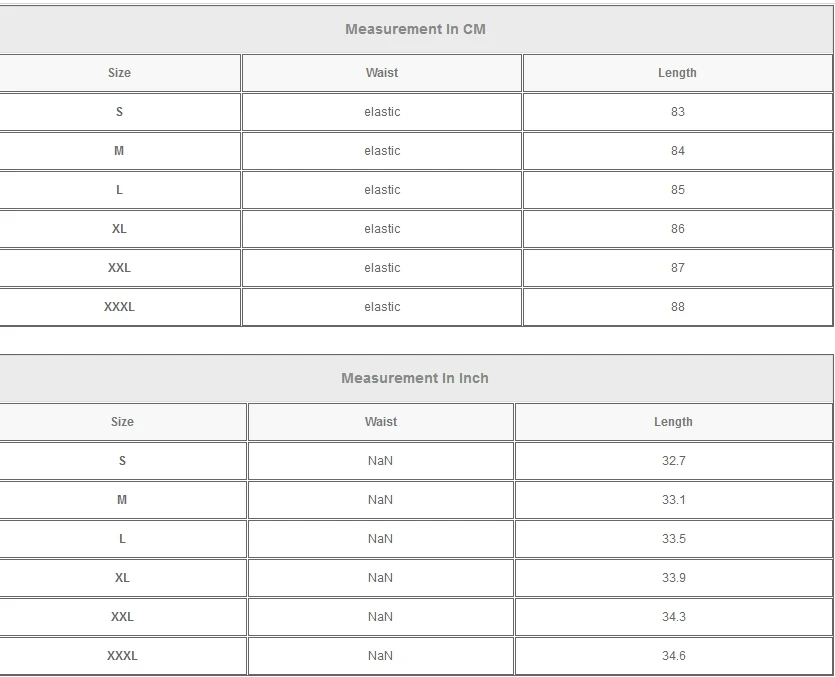Click the length value 83 for size S

tap(677, 112)
